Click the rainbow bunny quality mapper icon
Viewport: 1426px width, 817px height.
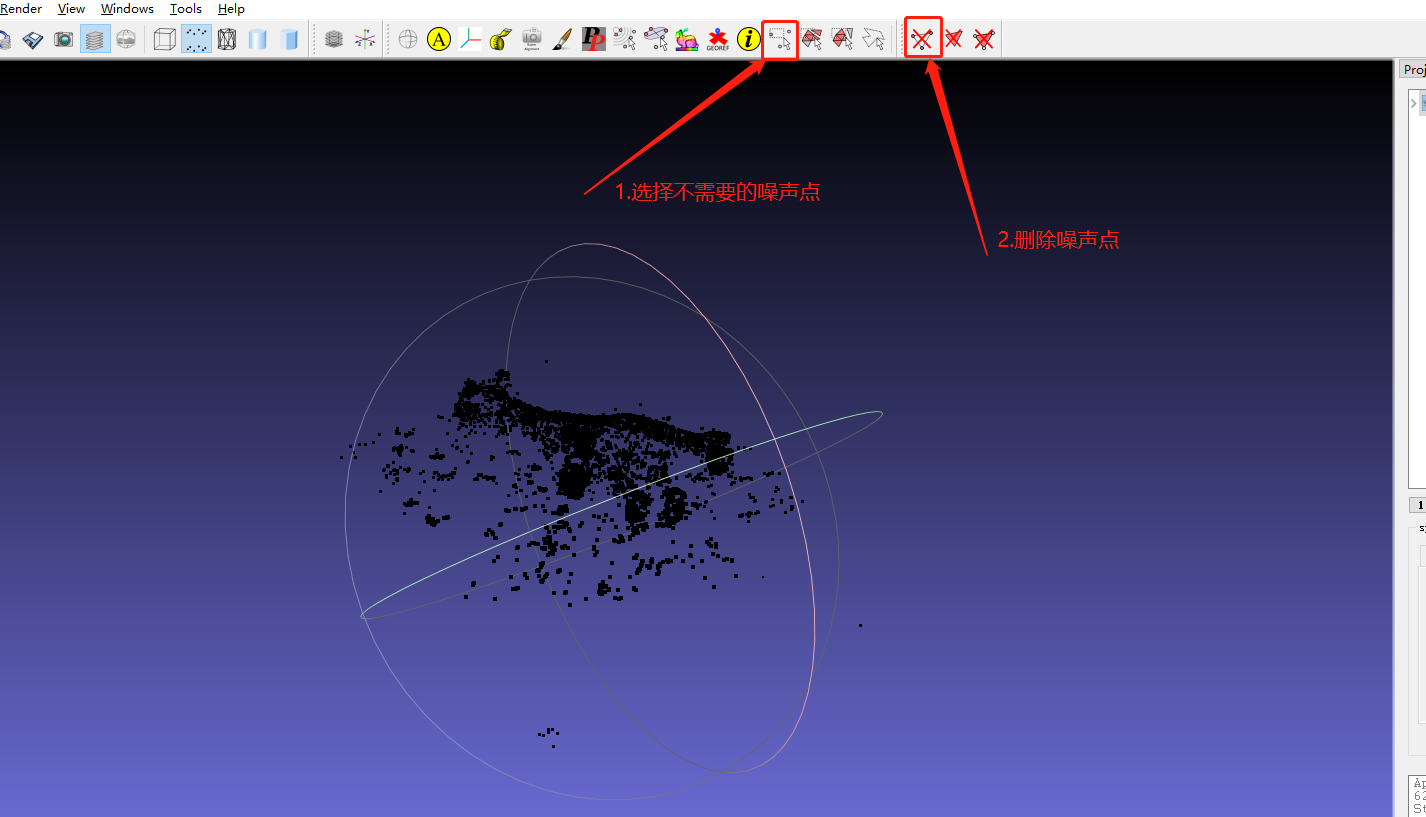pyautogui.click(x=687, y=39)
